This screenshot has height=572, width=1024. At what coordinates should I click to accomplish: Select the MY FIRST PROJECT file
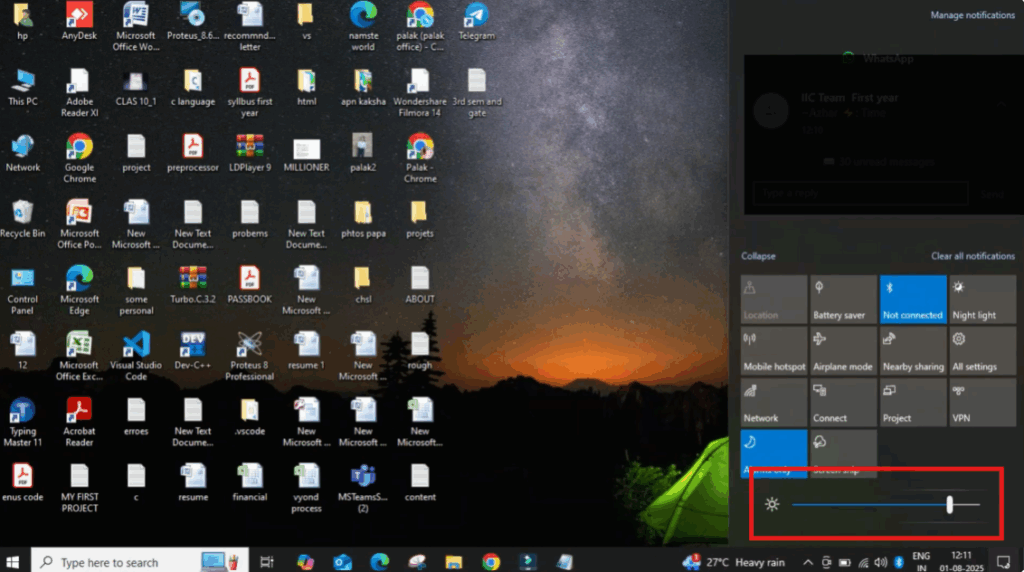click(x=79, y=488)
